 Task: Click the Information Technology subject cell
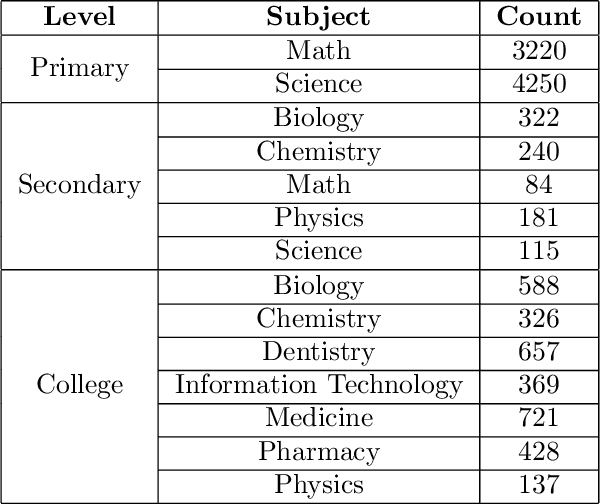pos(318,385)
